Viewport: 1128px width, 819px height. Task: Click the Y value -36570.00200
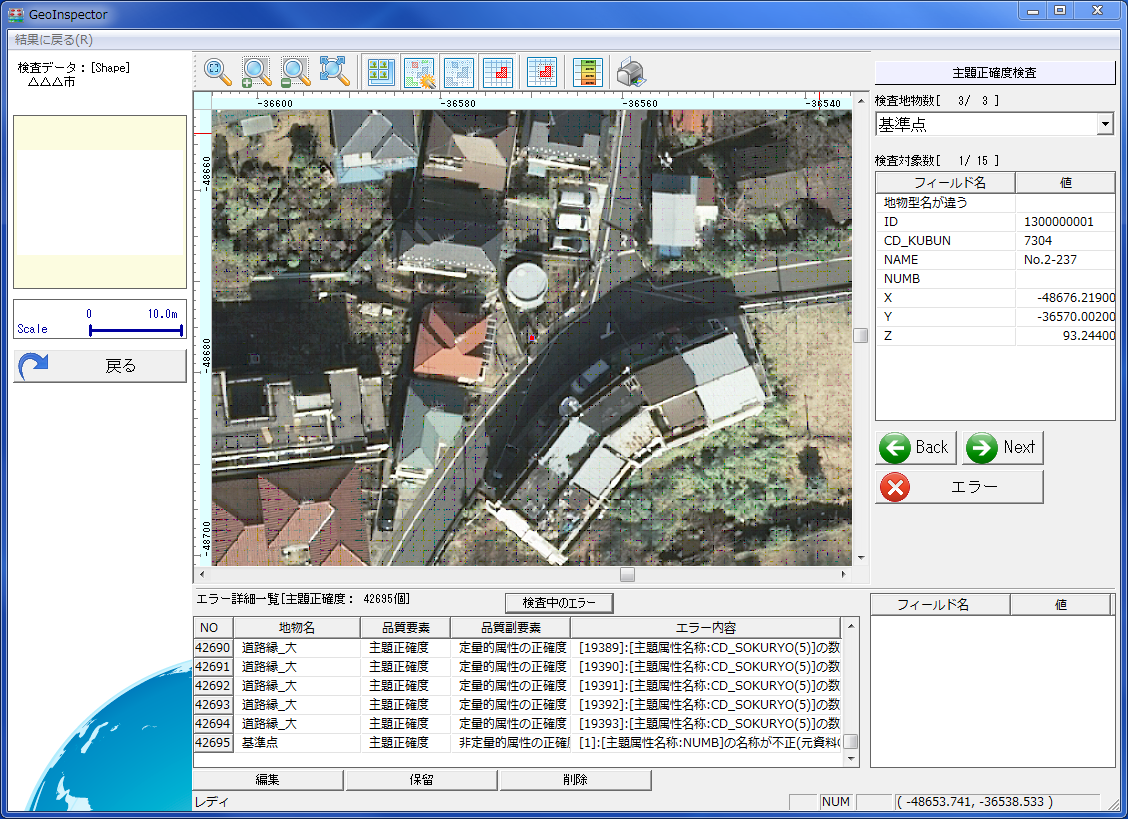coord(1076,316)
